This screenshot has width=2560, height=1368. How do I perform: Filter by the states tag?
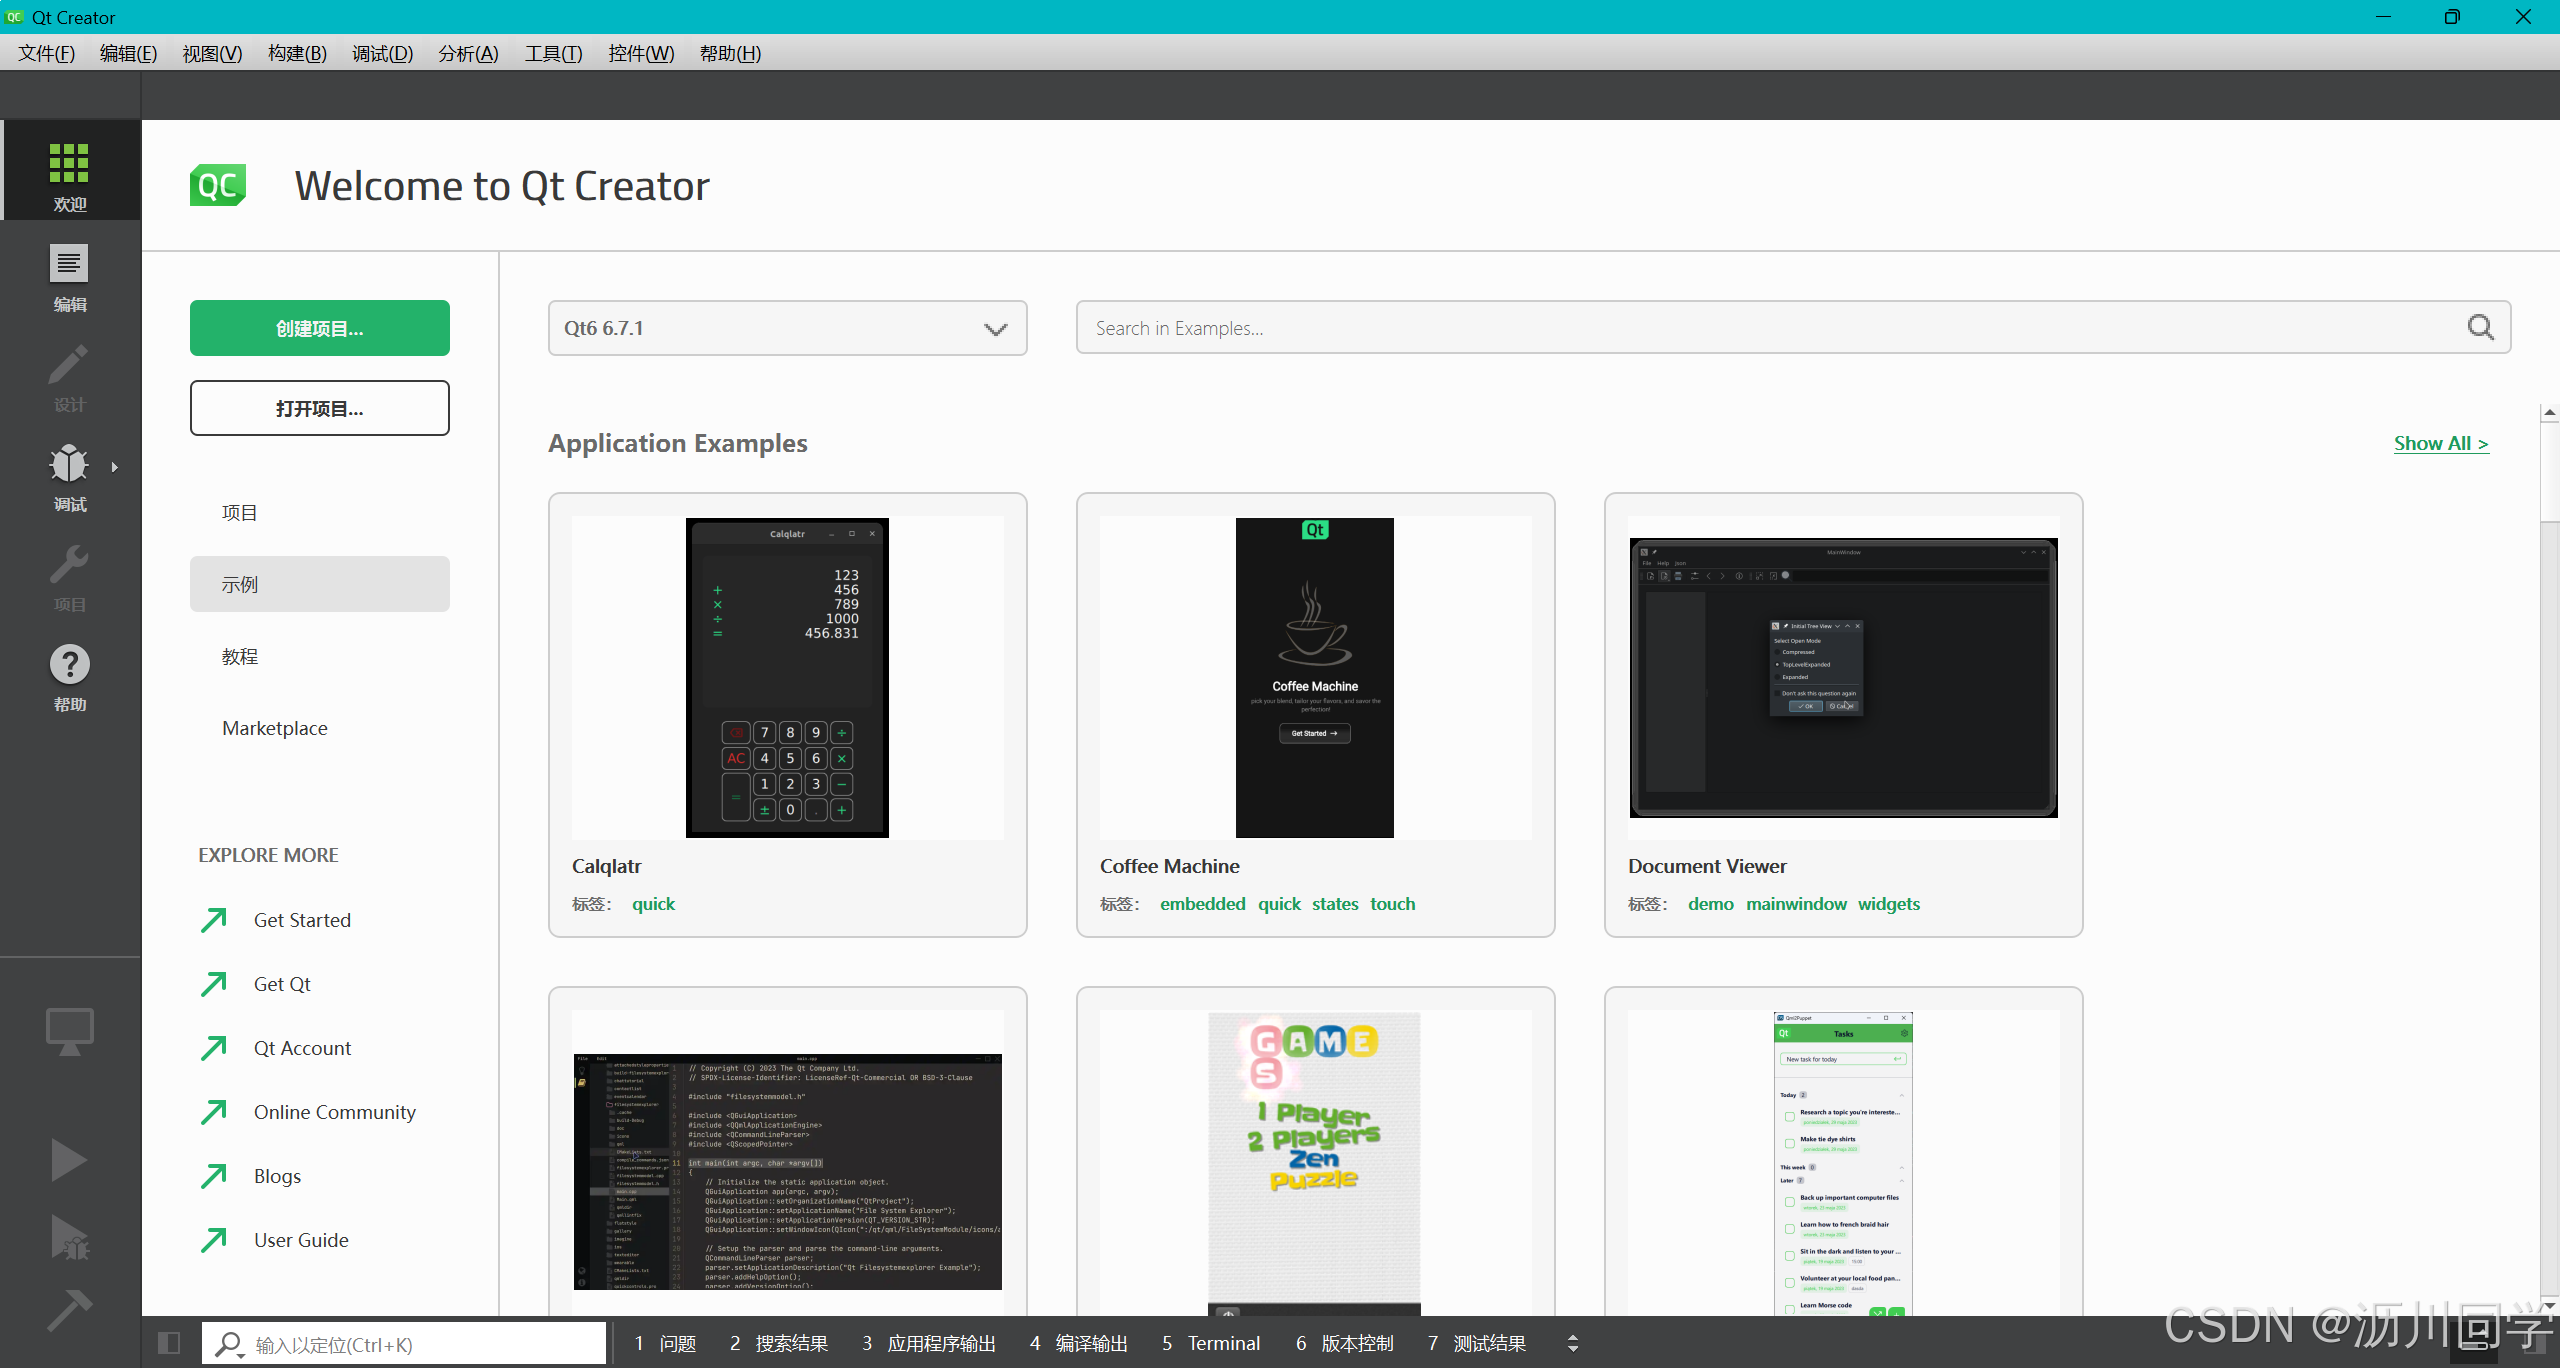pyautogui.click(x=1335, y=904)
